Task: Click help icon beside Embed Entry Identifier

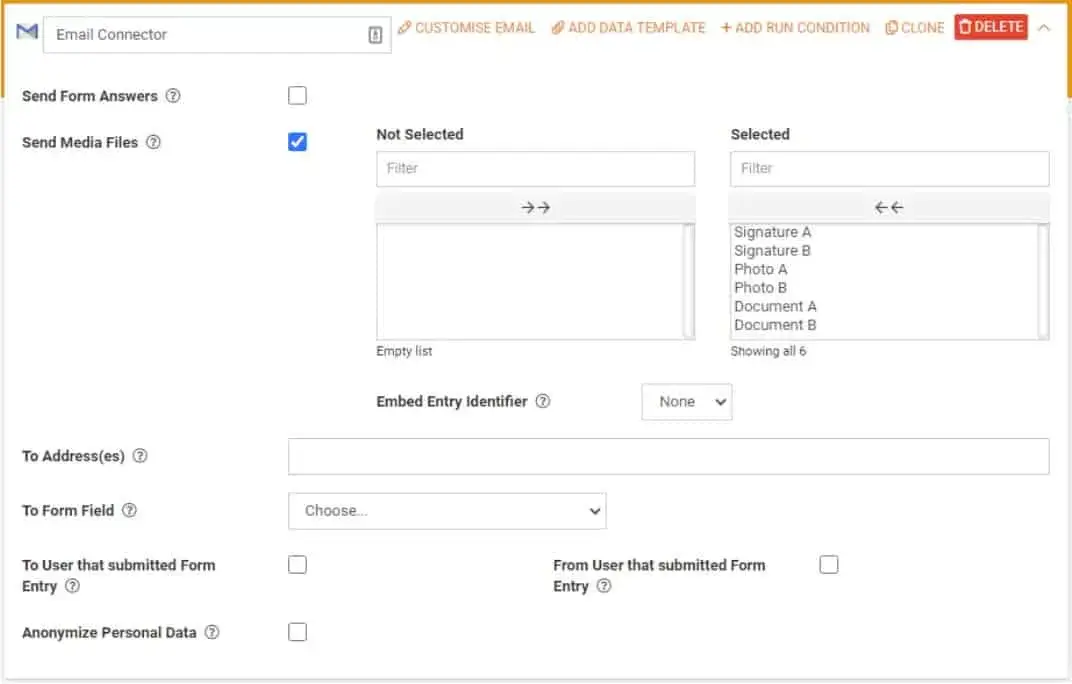Action: click(x=542, y=401)
